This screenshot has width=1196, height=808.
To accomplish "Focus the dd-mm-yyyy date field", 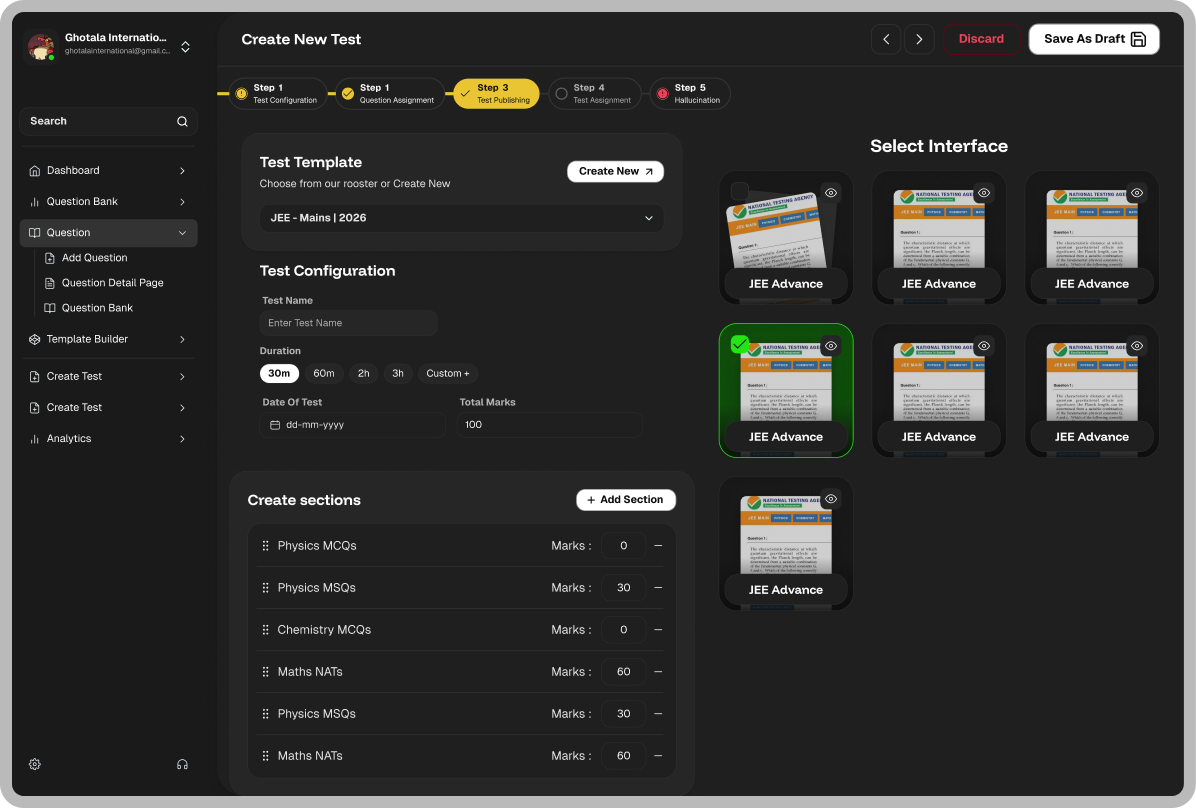I will pos(352,425).
